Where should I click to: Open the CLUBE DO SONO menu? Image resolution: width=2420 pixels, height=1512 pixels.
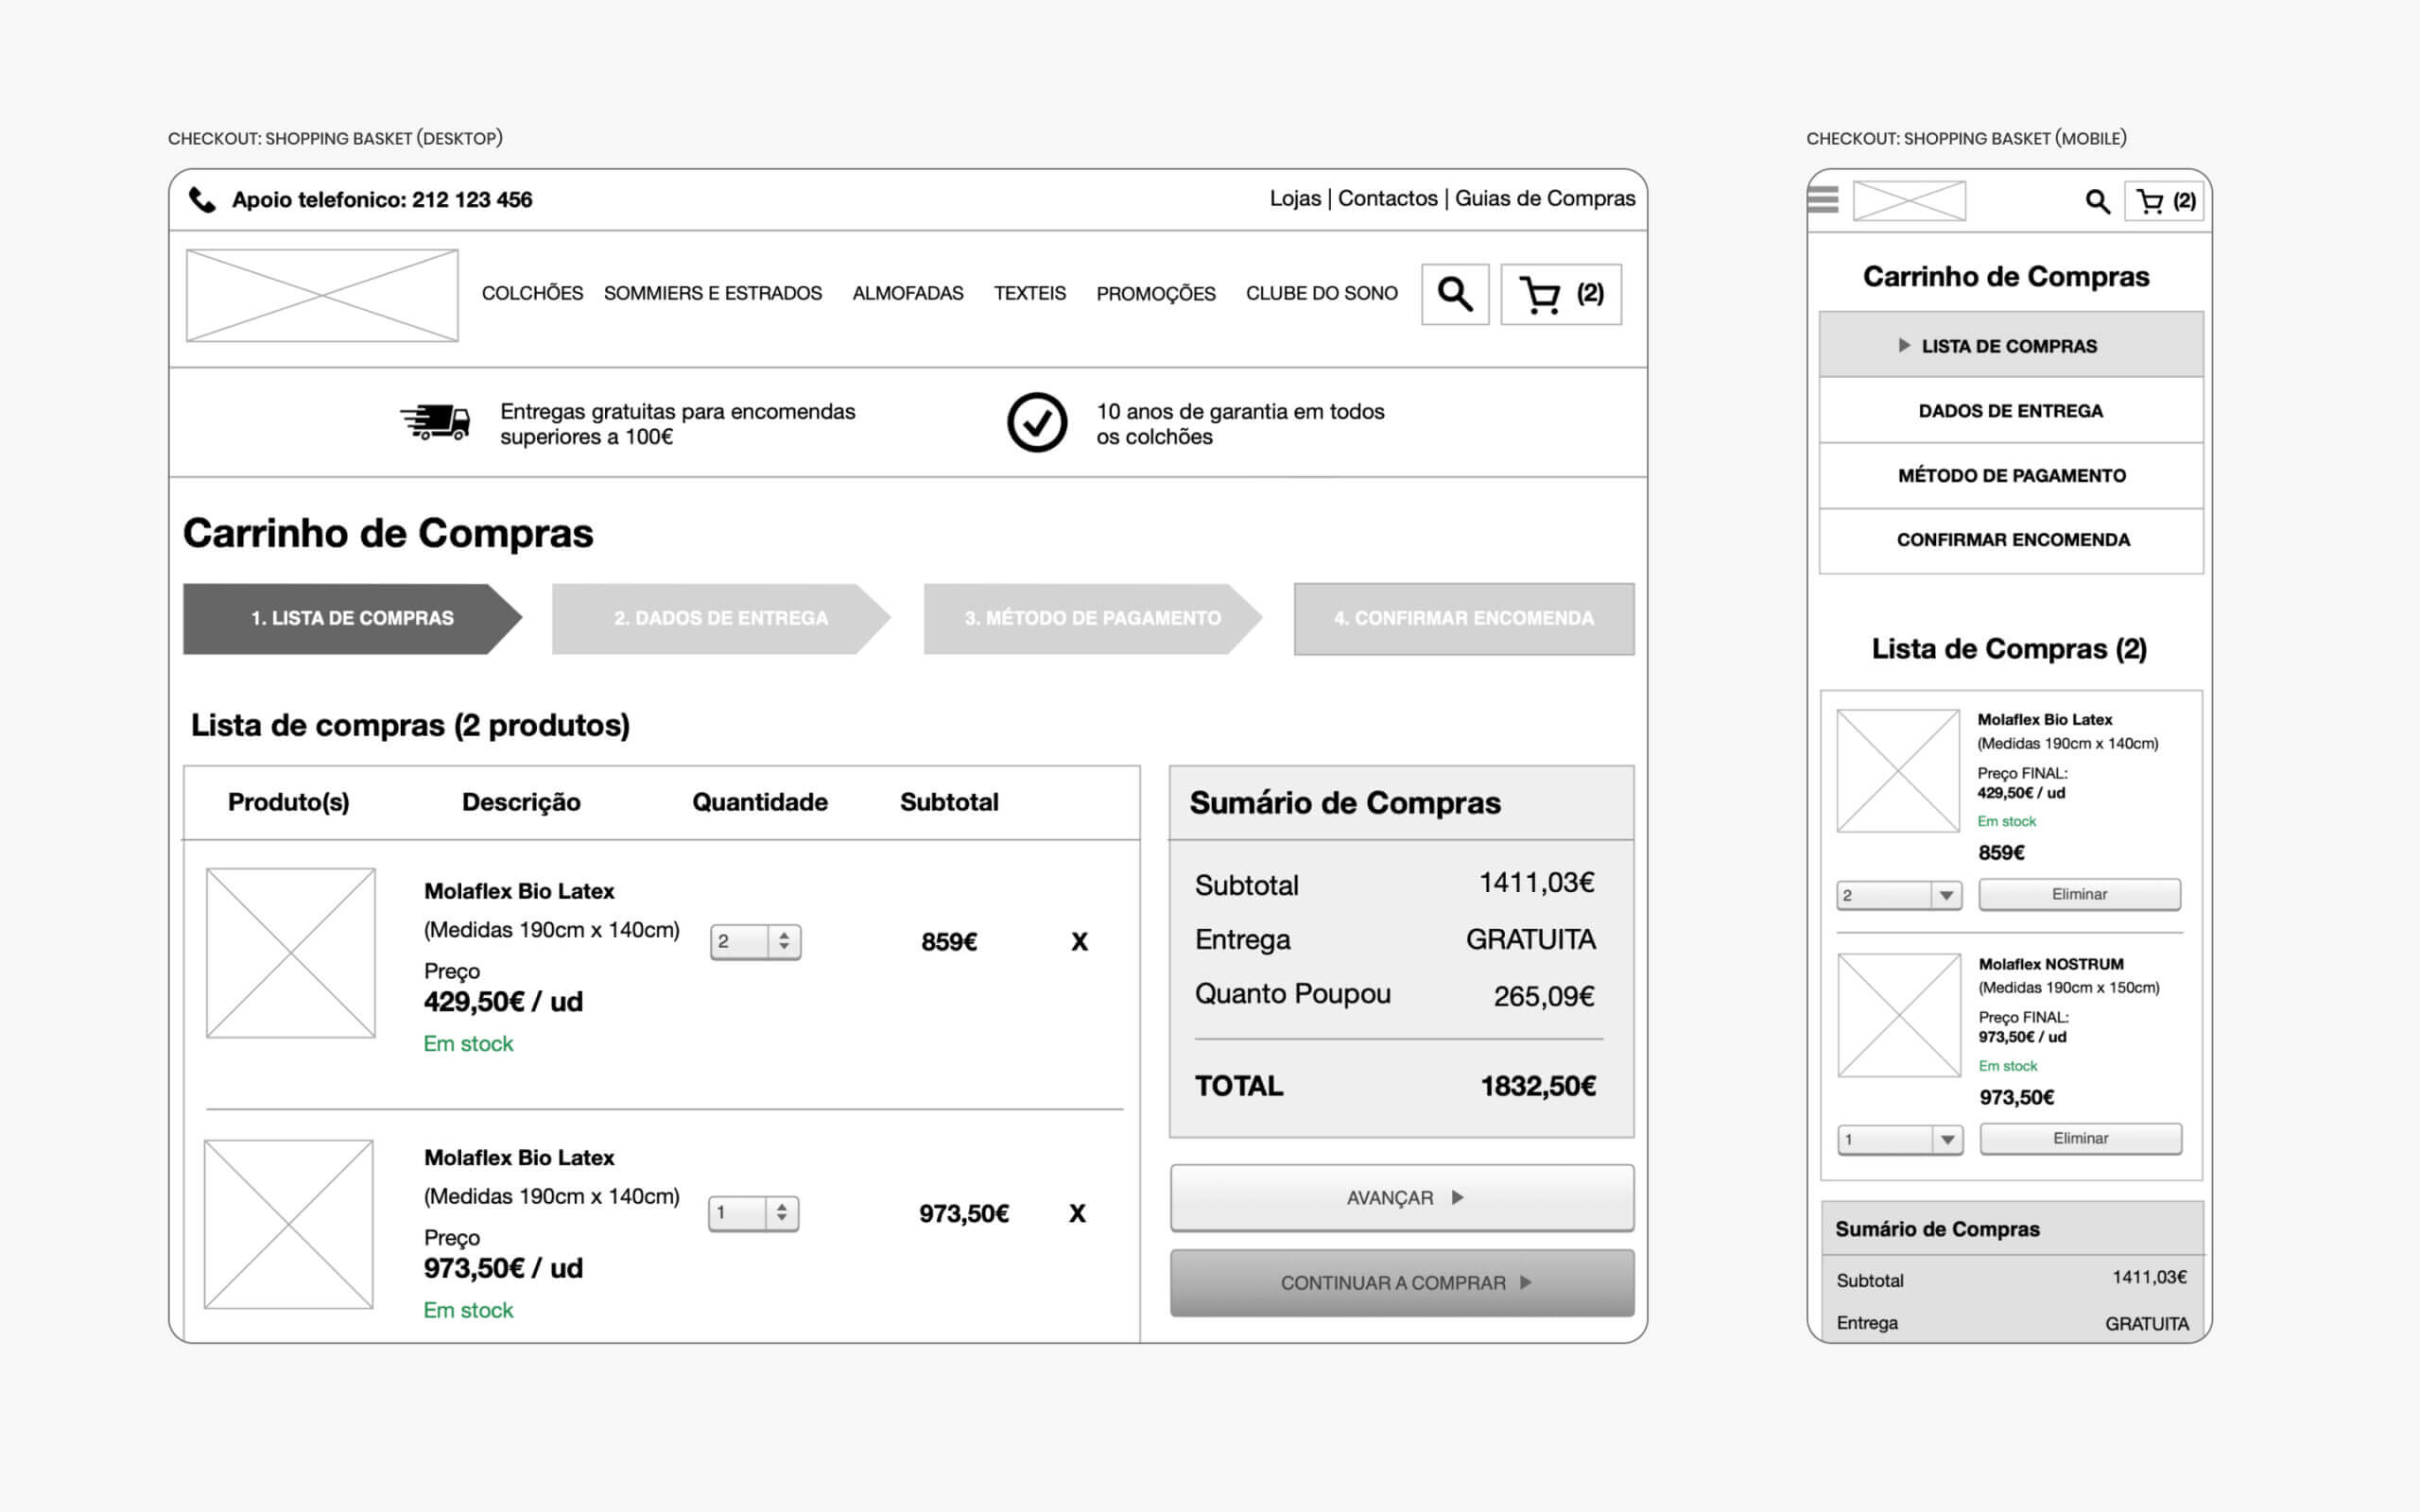point(1322,293)
